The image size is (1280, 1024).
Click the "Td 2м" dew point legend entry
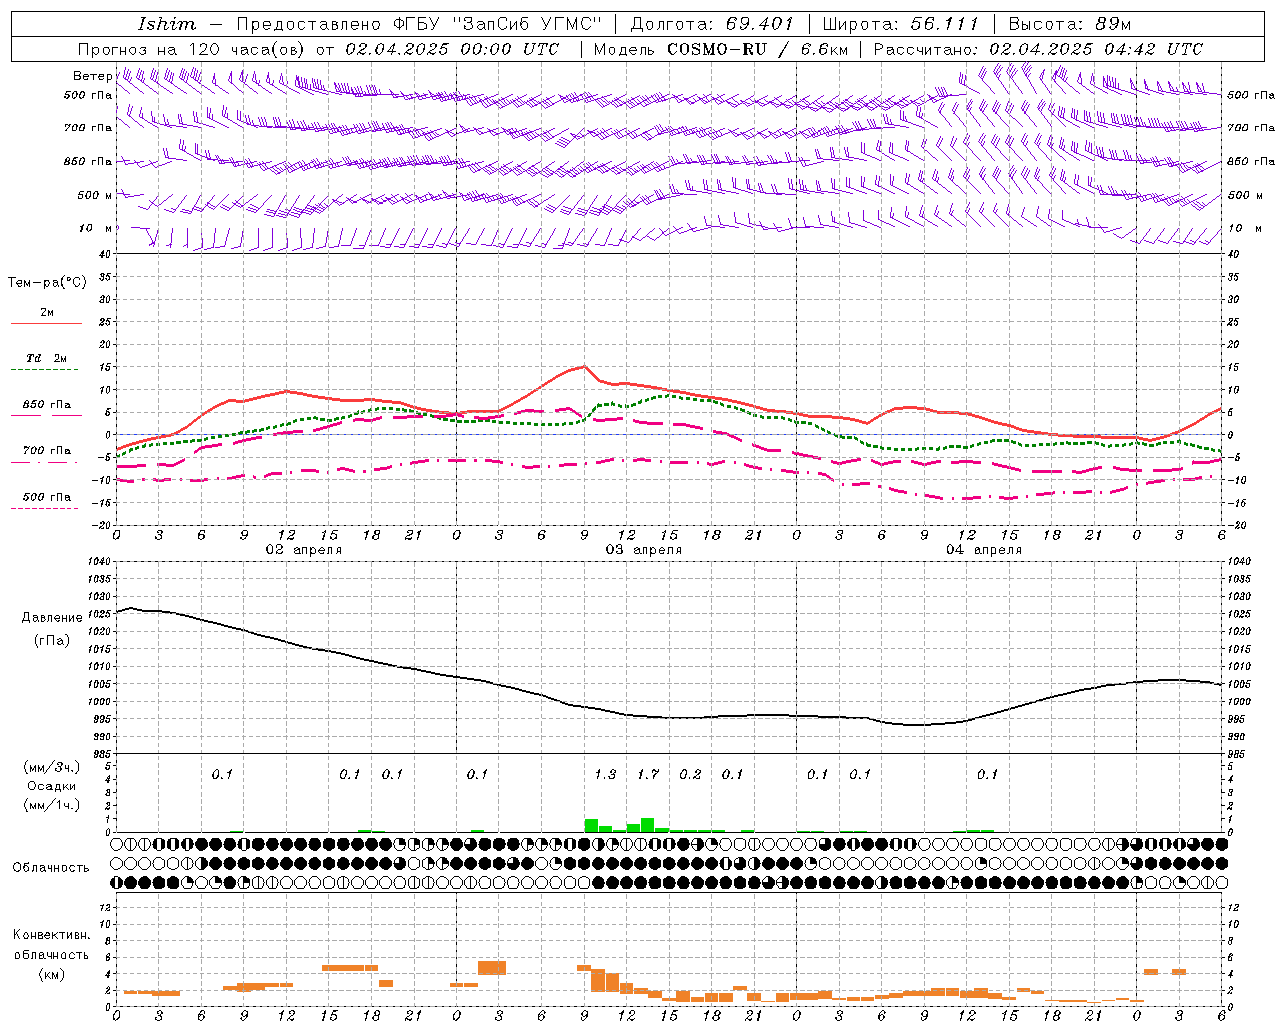47,358
